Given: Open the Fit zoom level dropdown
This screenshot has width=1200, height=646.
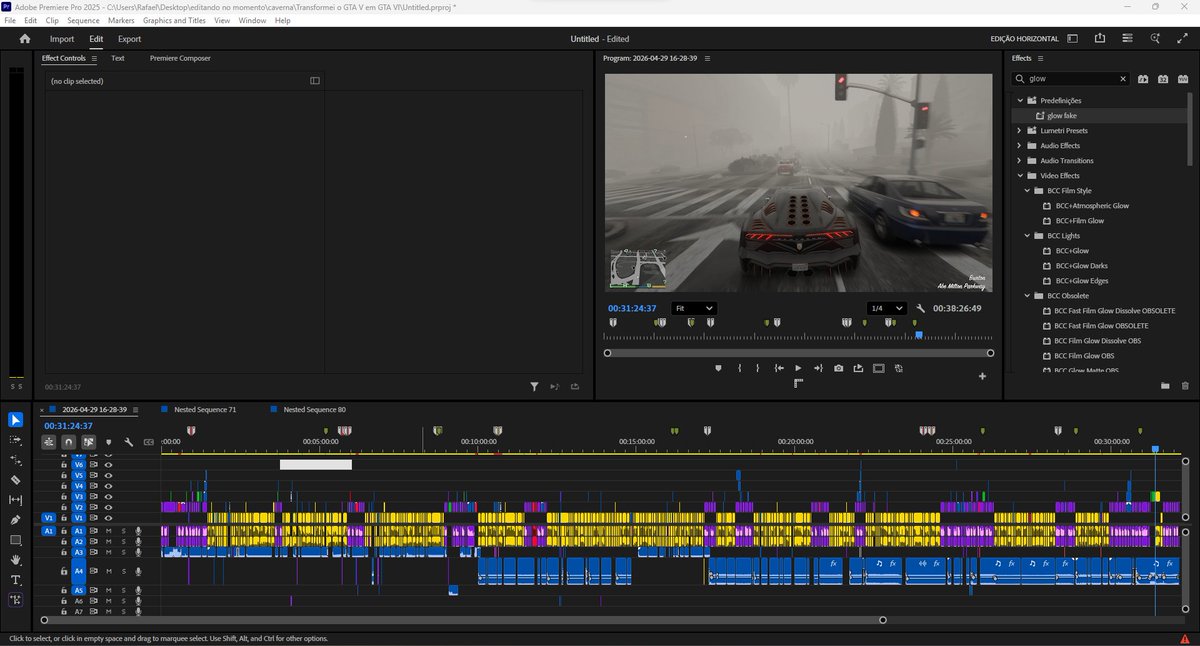Looking at the screenshot, I should (x=694, y=308).
